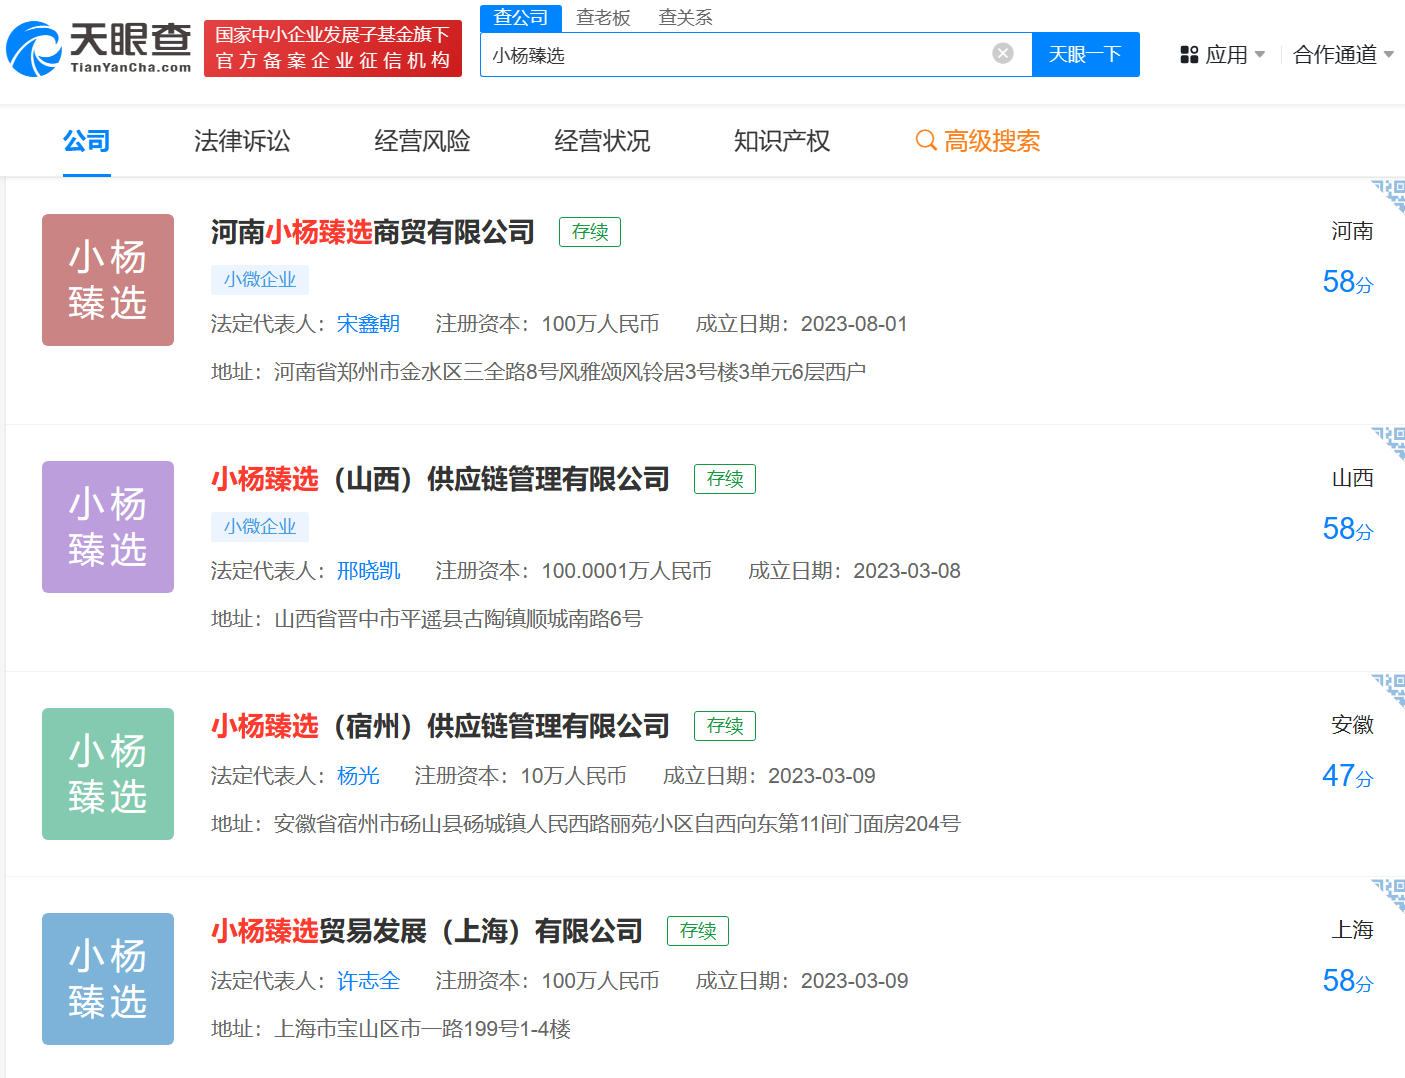
Task: Open 河南小杨臻选商贸有限公司 company page
Action: 373,232
